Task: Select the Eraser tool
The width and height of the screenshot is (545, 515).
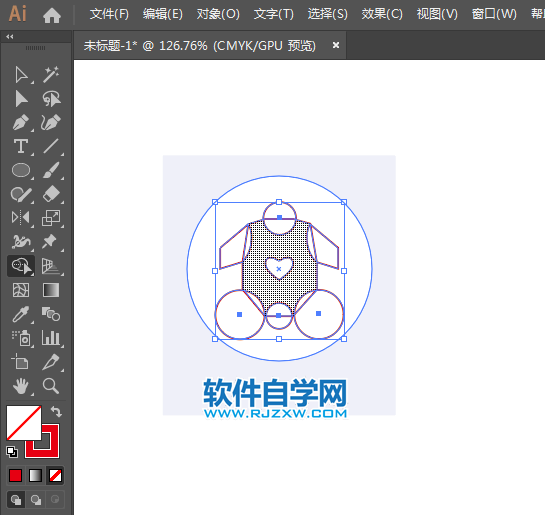Action: tap(51, 194)
